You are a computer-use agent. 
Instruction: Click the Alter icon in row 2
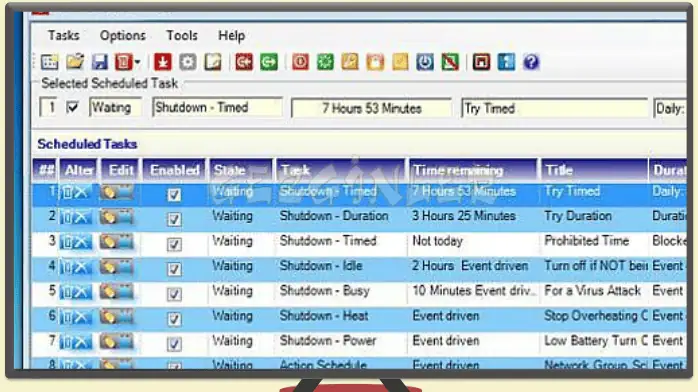click(76, 217)
